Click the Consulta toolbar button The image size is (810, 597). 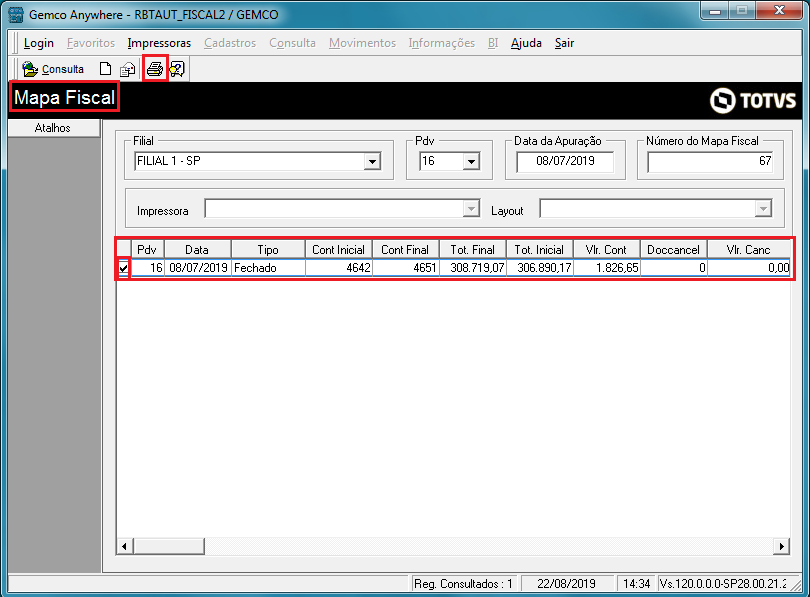coord(53,69)
